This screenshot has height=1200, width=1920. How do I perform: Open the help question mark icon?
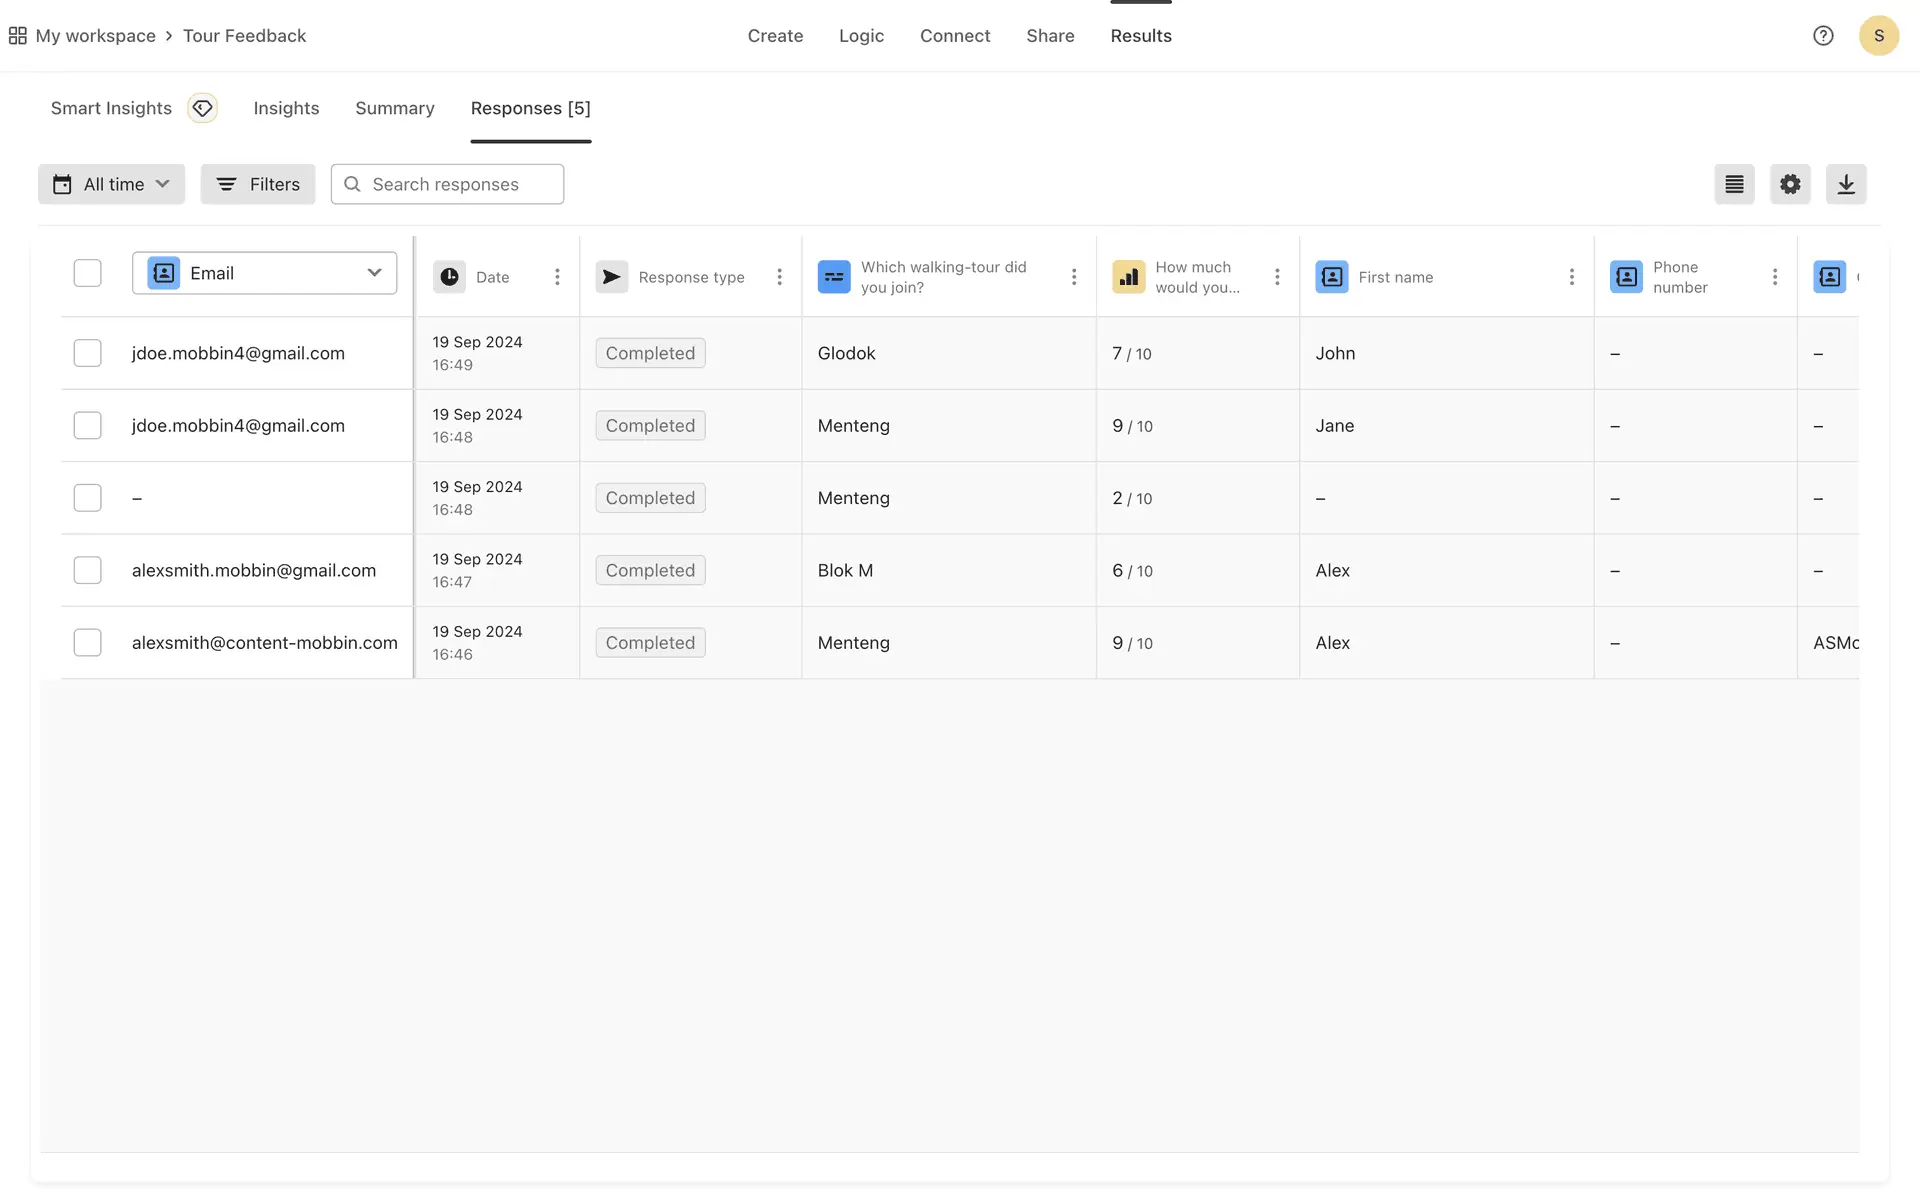[1823, 36]
